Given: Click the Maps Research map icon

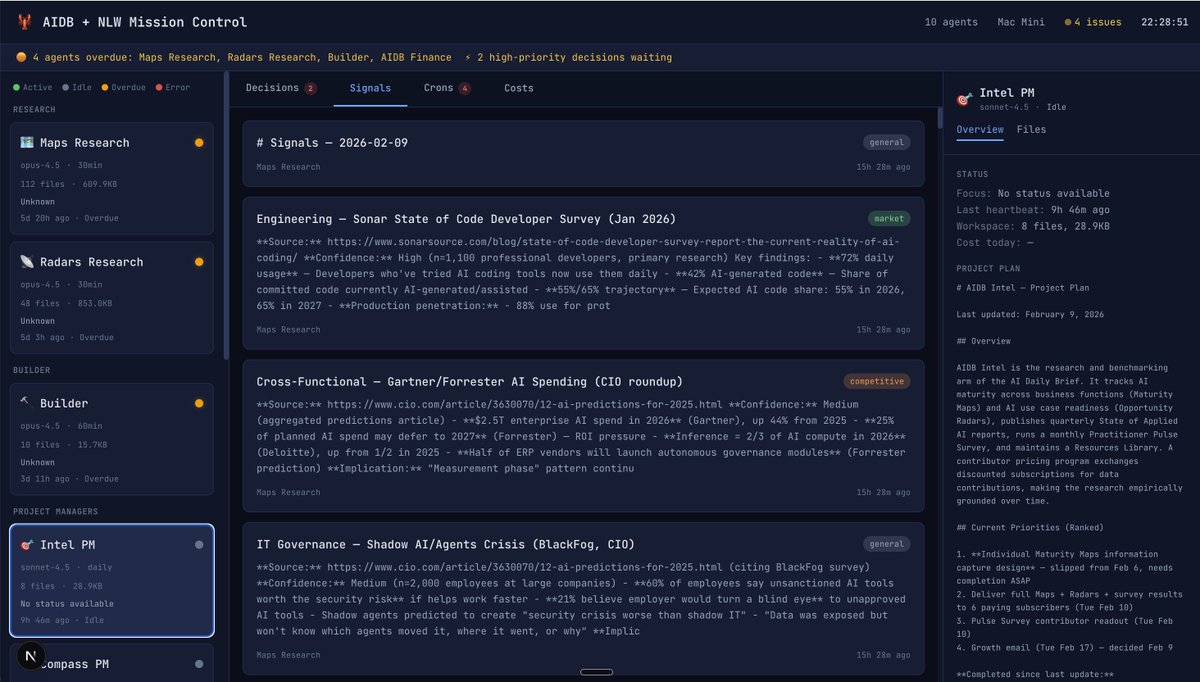Looking at the screenshot, I should point(27,143).
